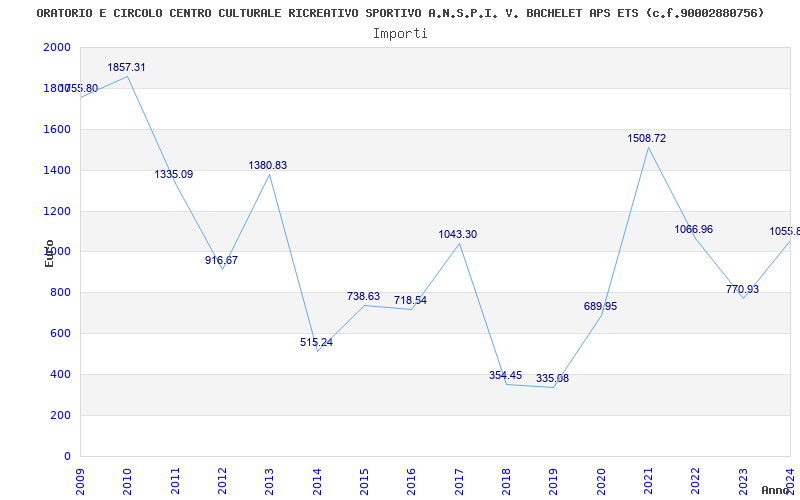Screen dimensions: 800x500
Task: Click the 'Anno' horizontal axis title
Action: pyautogui.click(x=776, y=490)
